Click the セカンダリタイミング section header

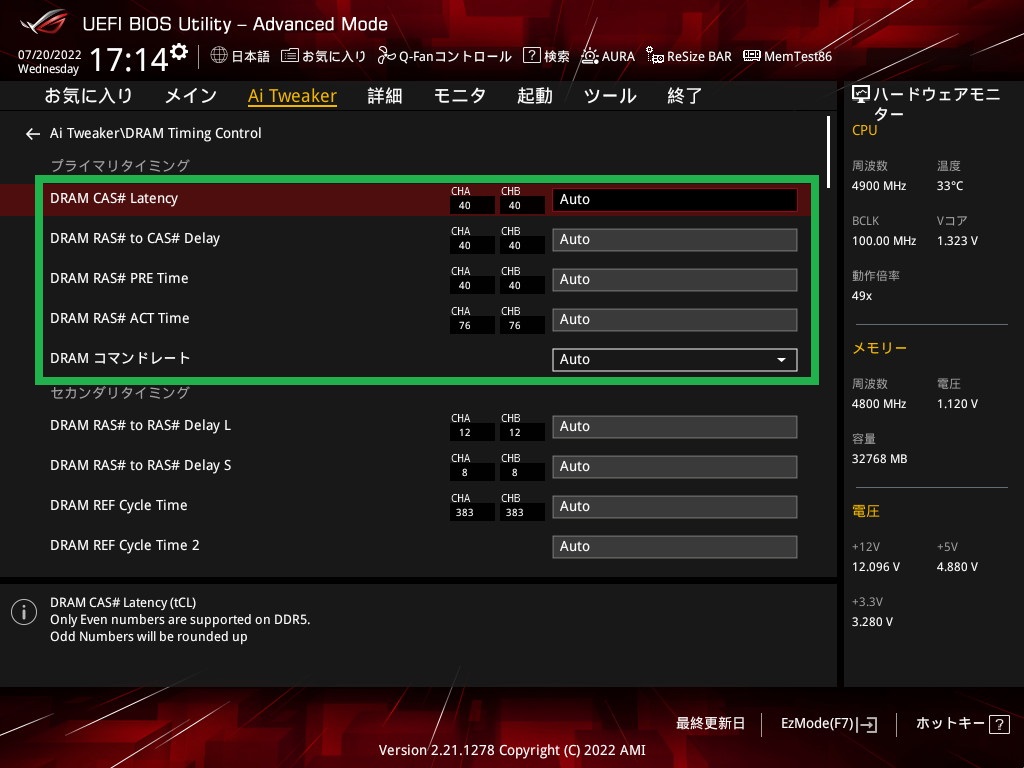click(x=120, y=392)
